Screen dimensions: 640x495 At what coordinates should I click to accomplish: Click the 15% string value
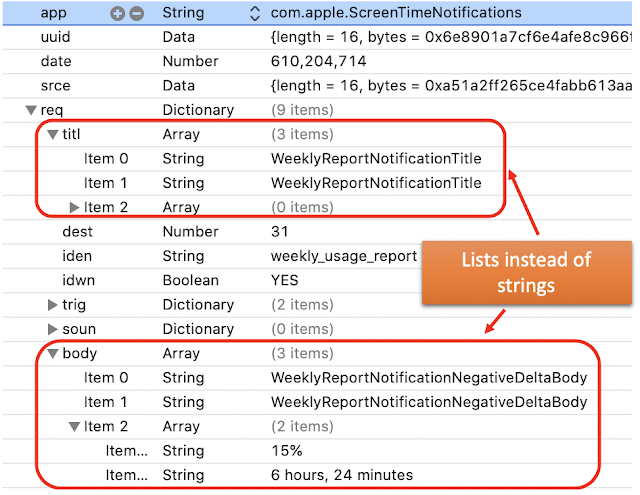coord(287,450)
